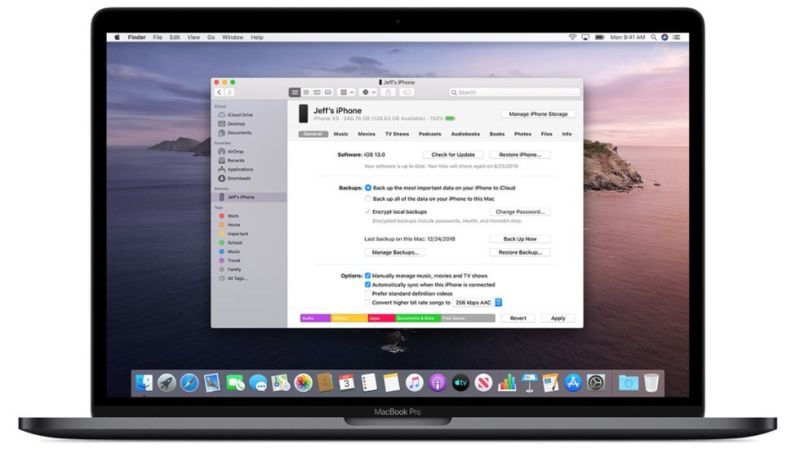The image size is (800, 453).
Task: Click Back Up Now button
Action: [x=520, y=239]
